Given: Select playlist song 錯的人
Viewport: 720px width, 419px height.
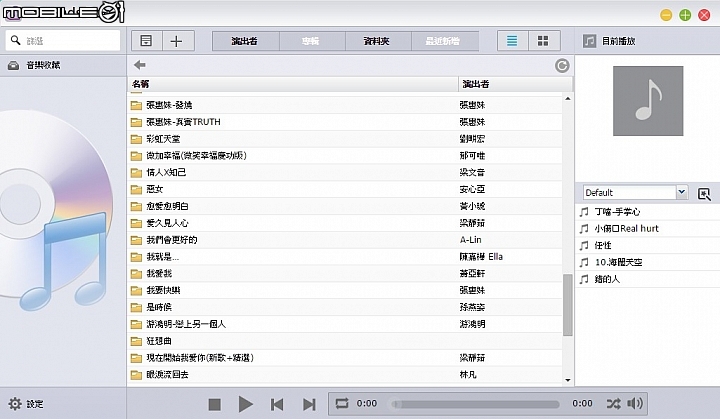Looking at the screenshot, I should pos(647,279).
